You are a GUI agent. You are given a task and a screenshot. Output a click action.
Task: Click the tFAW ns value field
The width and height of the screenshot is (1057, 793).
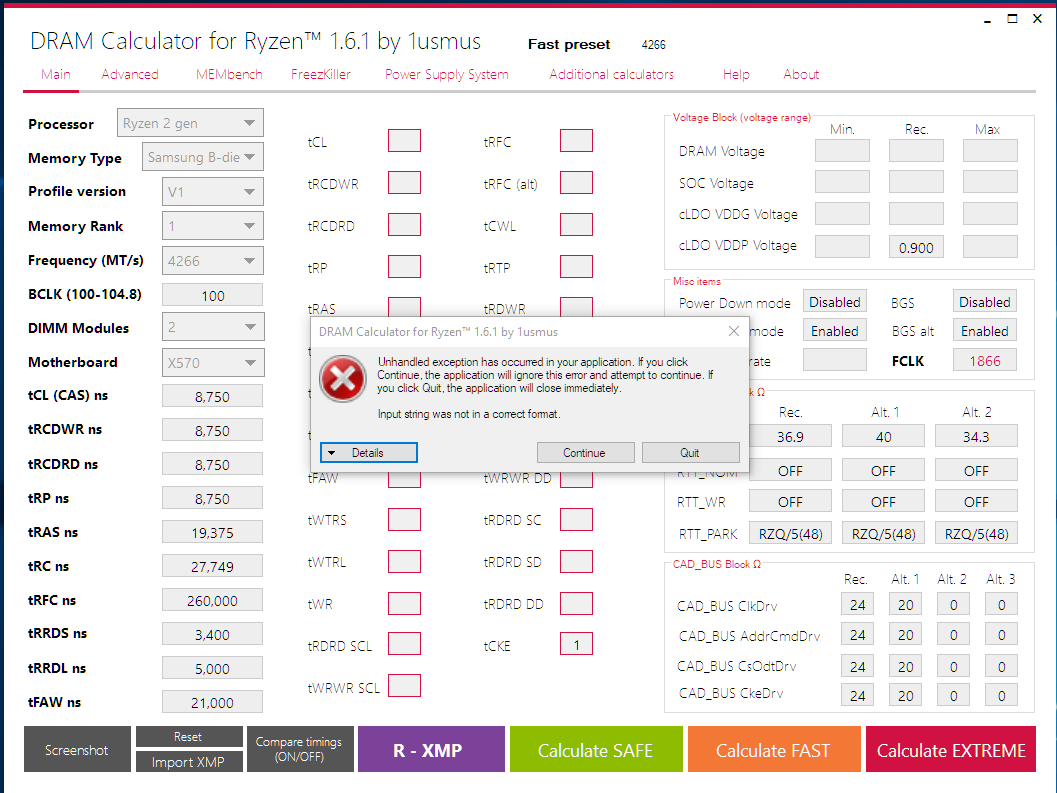[212, 702]
